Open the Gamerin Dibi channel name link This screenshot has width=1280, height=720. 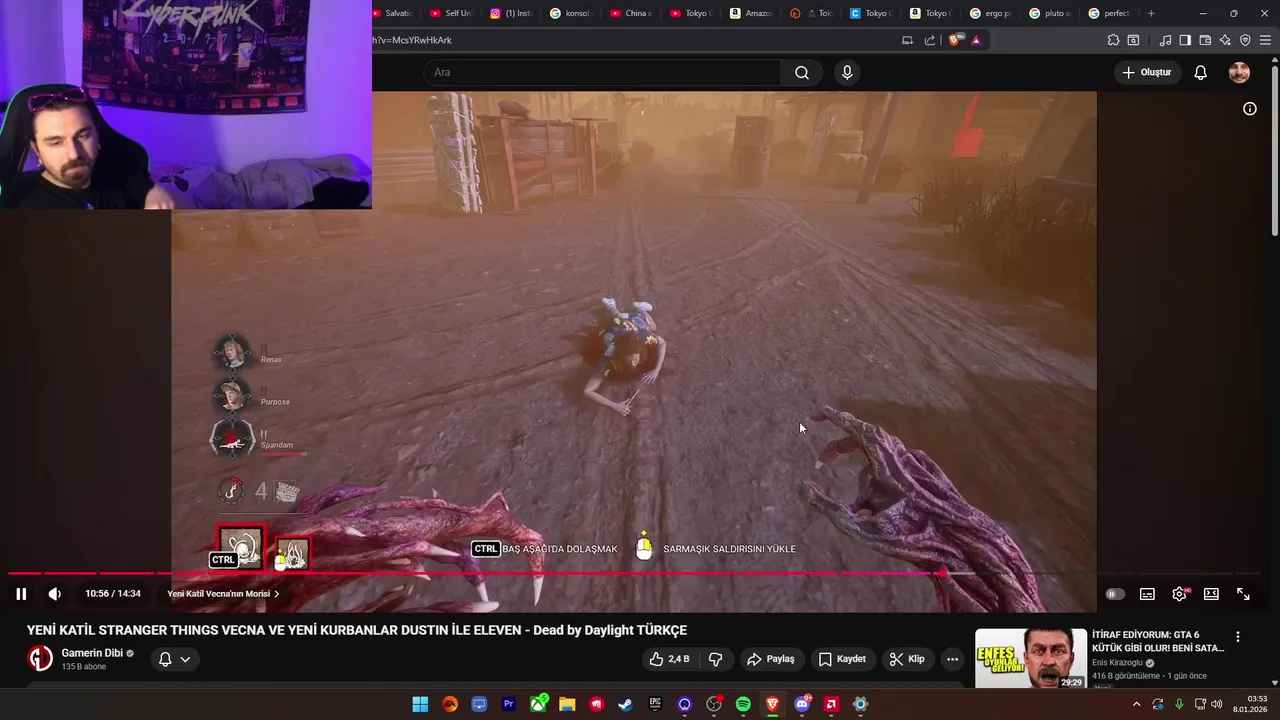92,653
